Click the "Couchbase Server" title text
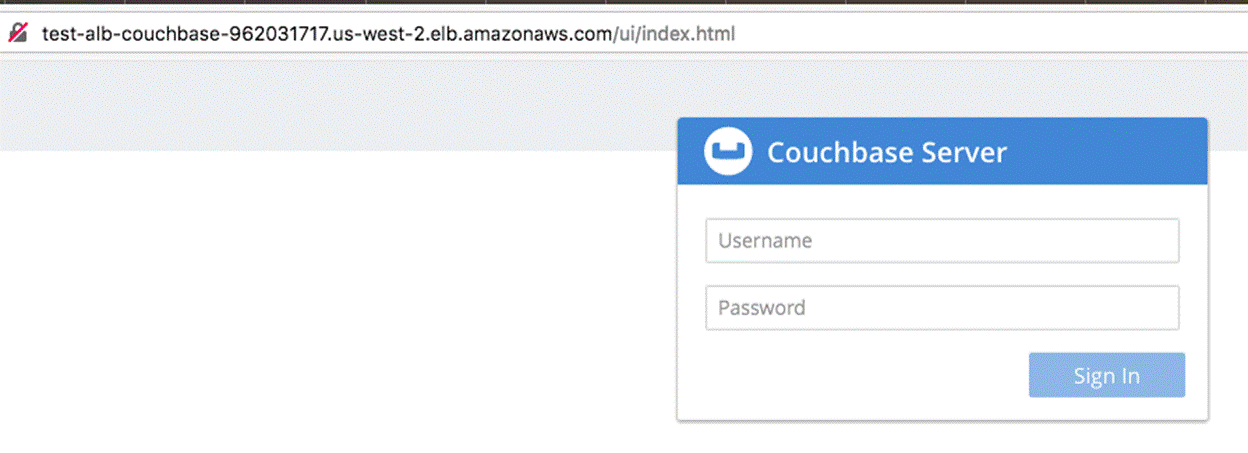Viewport: 1248px width, 453px height. click(886, 153)
